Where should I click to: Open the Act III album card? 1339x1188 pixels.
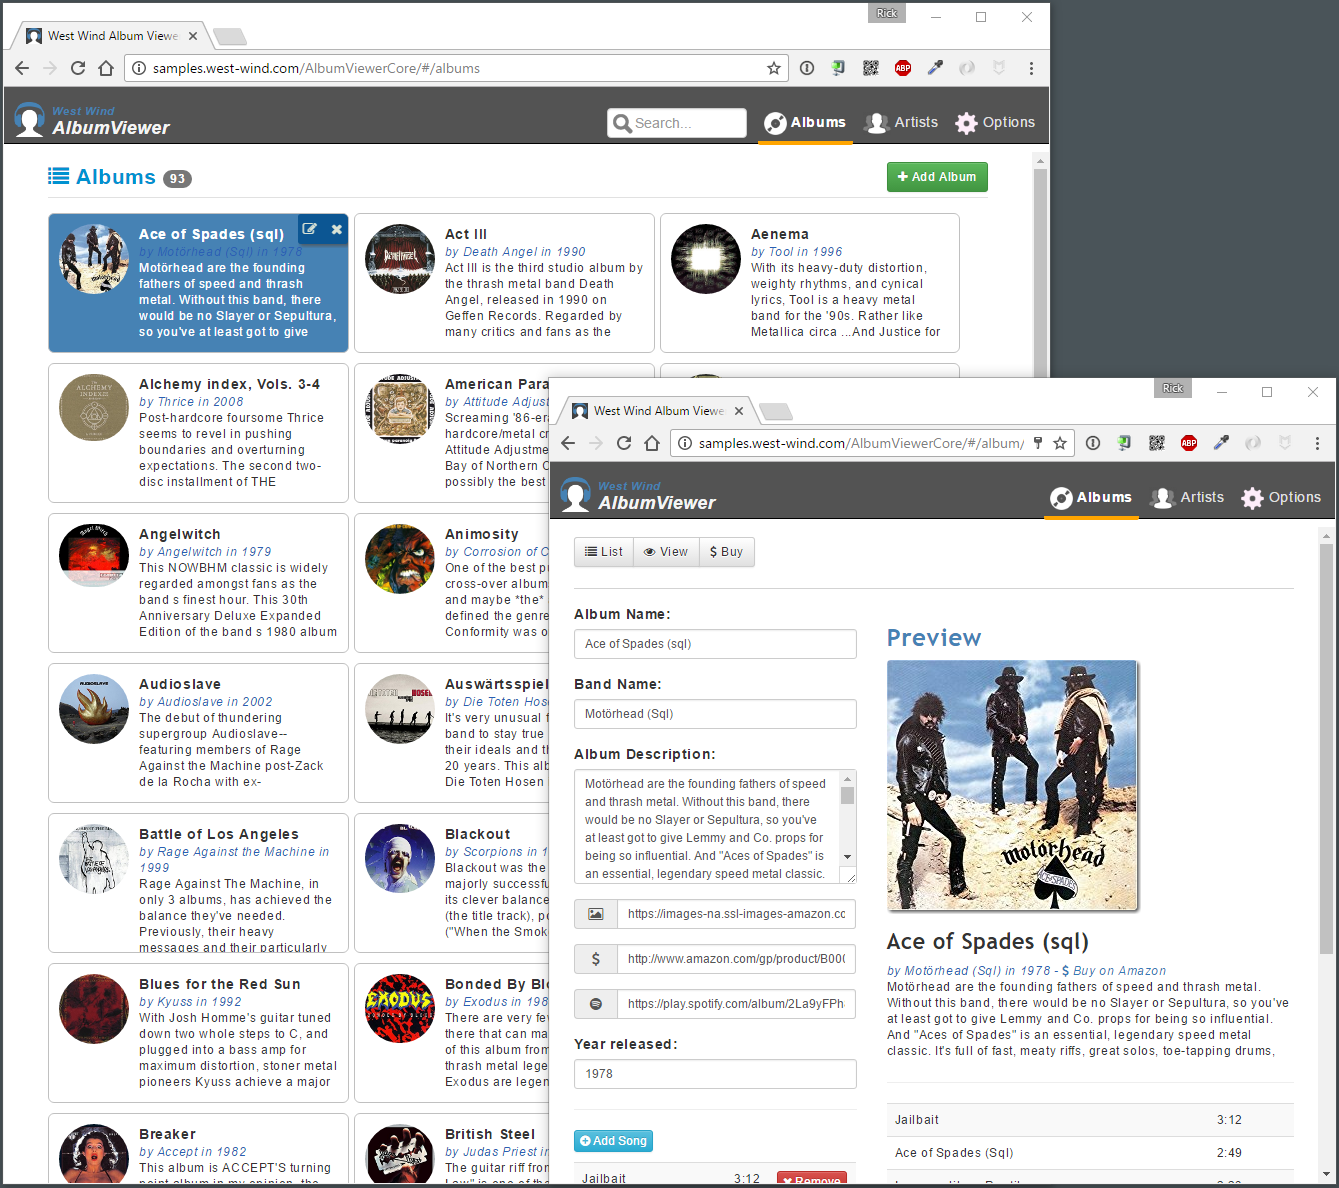click(x=504, y=283)
